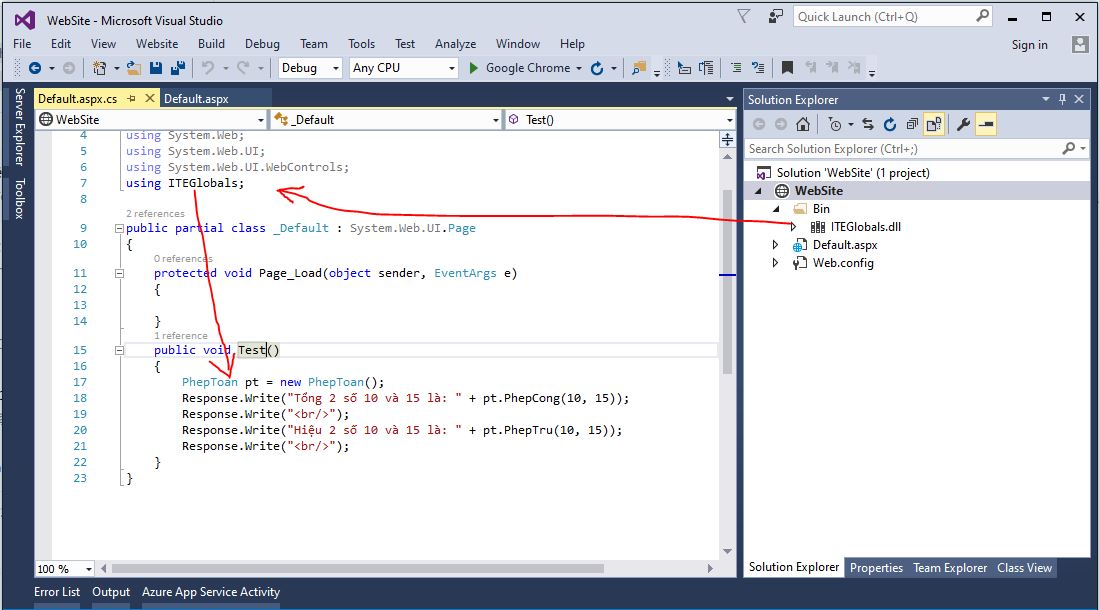Open the Toolbox side tab
Screen dimensions: 1099x610
(x=20, y=198)
